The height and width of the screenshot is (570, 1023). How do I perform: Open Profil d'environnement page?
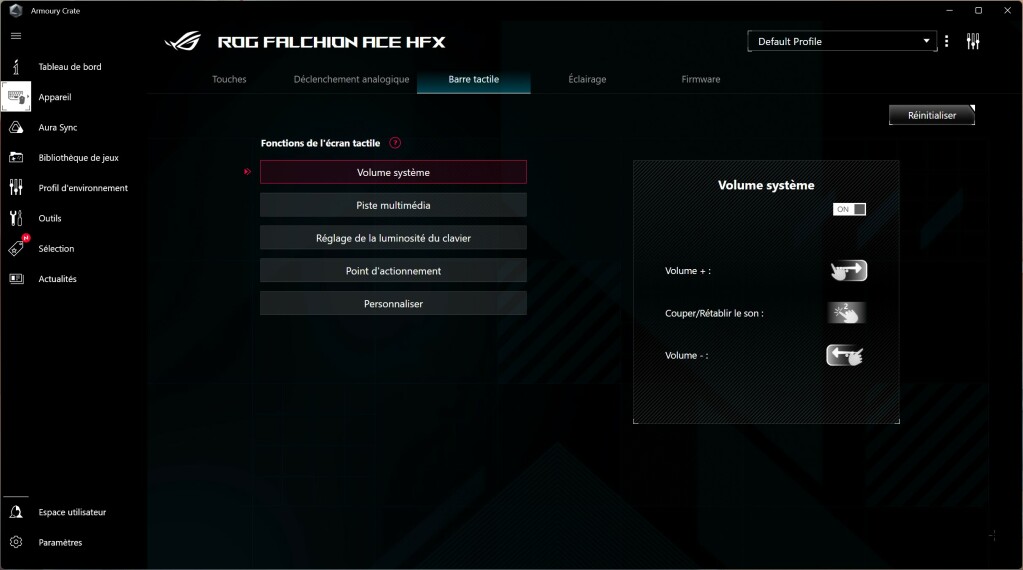tap(83, 188)
